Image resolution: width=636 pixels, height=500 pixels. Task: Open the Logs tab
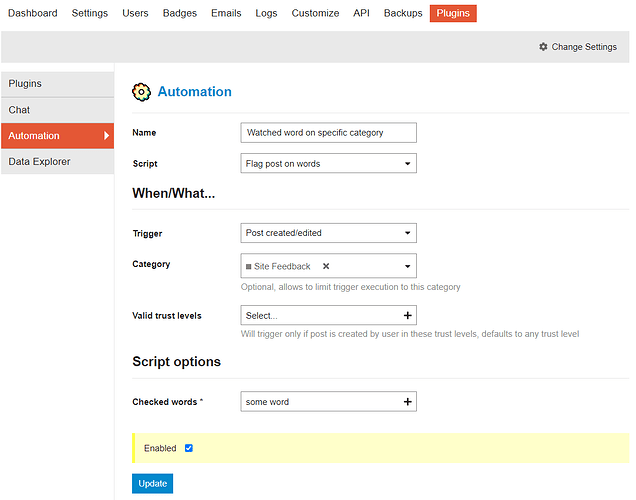[x=266, y=13]
